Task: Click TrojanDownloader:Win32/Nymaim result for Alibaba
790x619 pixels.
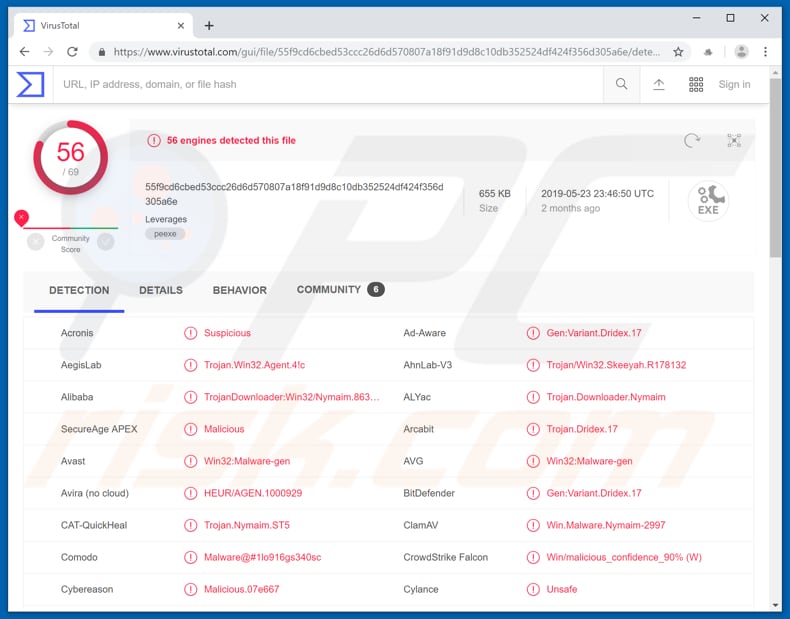Action: pyautogui.click(x=292, y=397)
